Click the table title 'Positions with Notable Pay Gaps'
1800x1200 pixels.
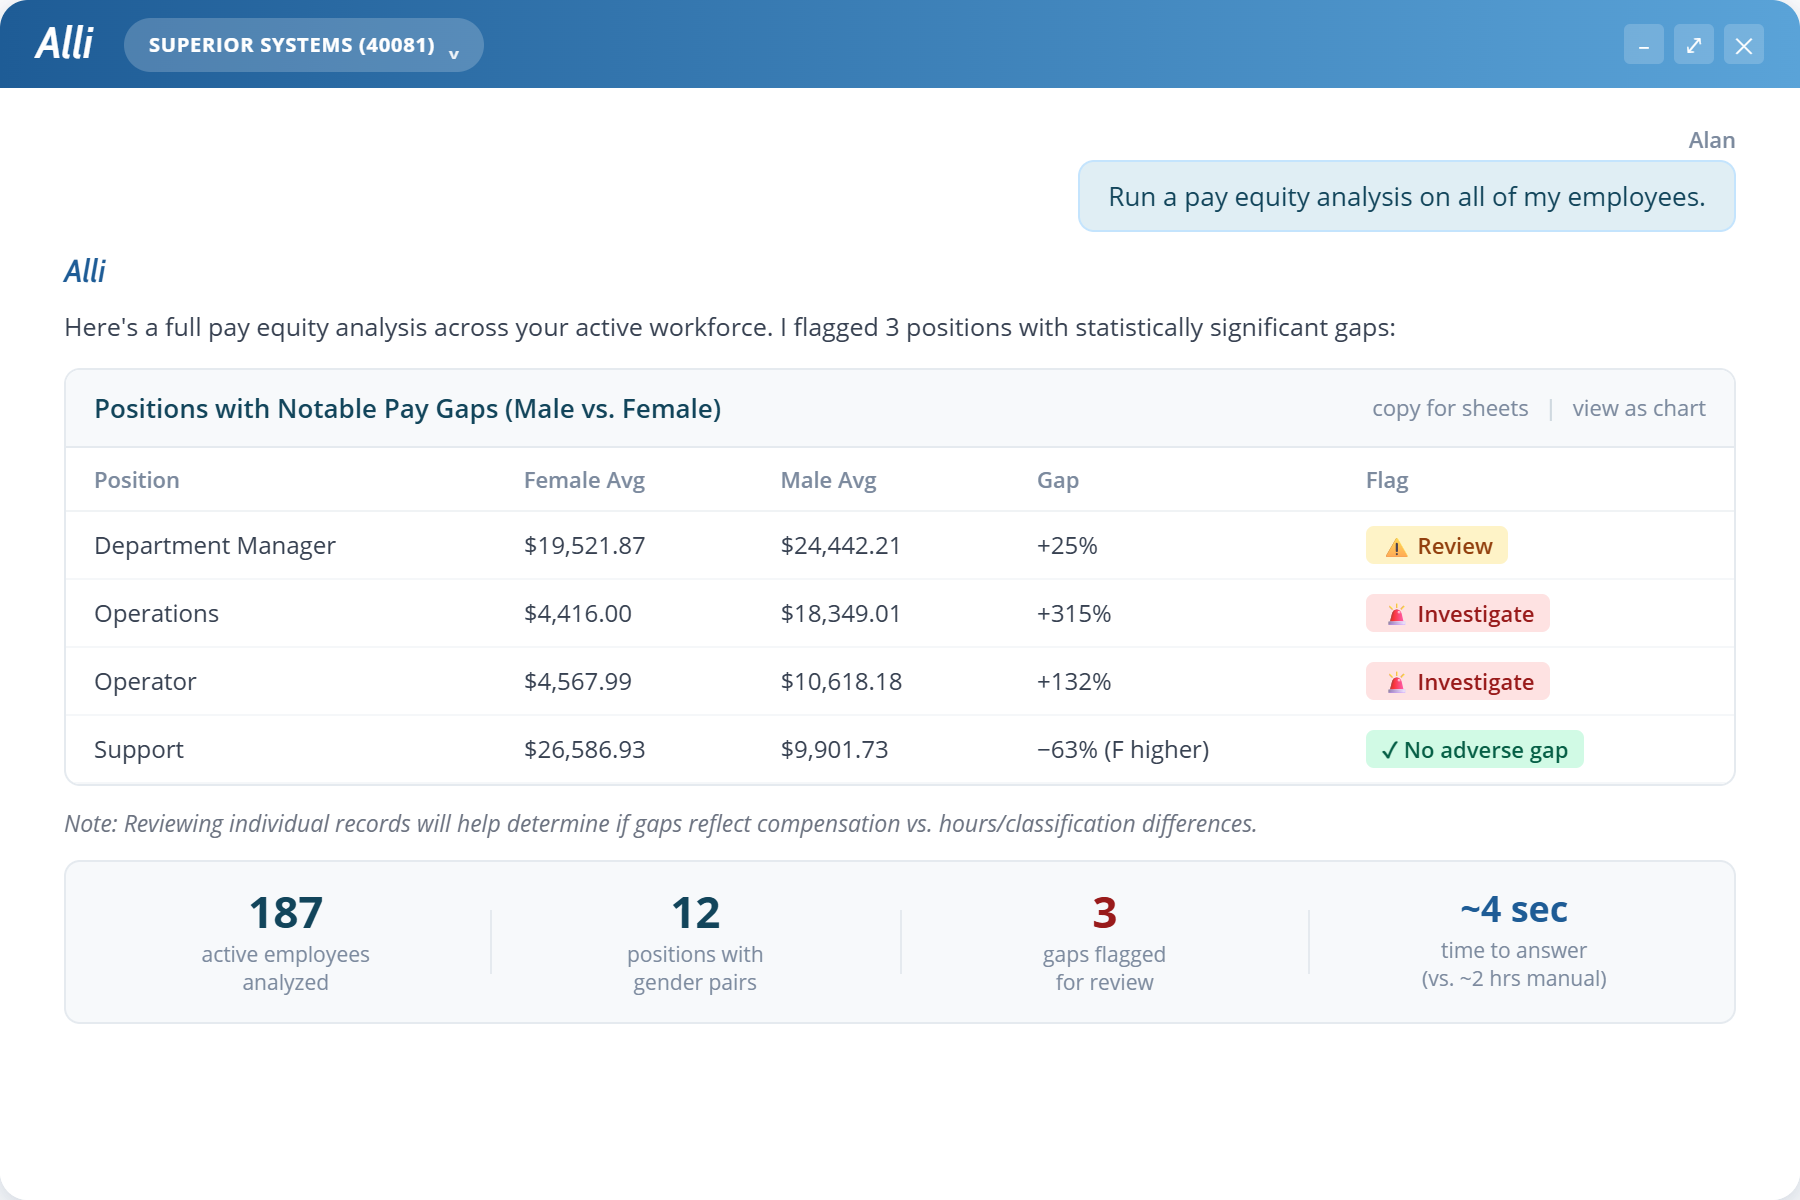tap(407, 408)
